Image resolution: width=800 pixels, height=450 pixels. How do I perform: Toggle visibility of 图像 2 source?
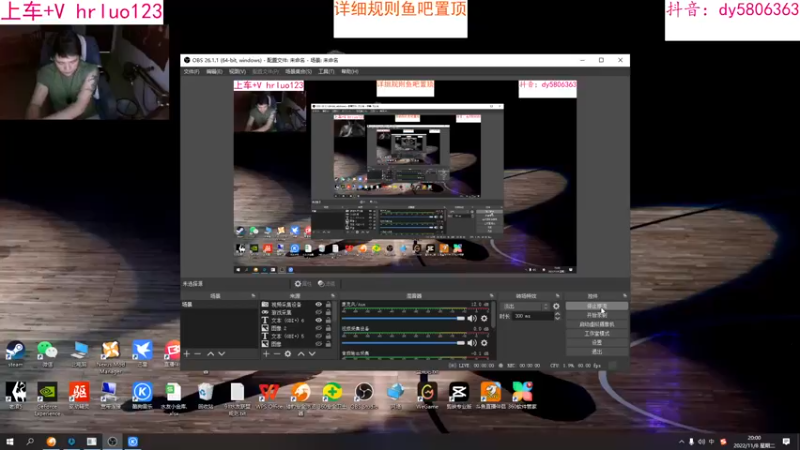tap(318, 328)
